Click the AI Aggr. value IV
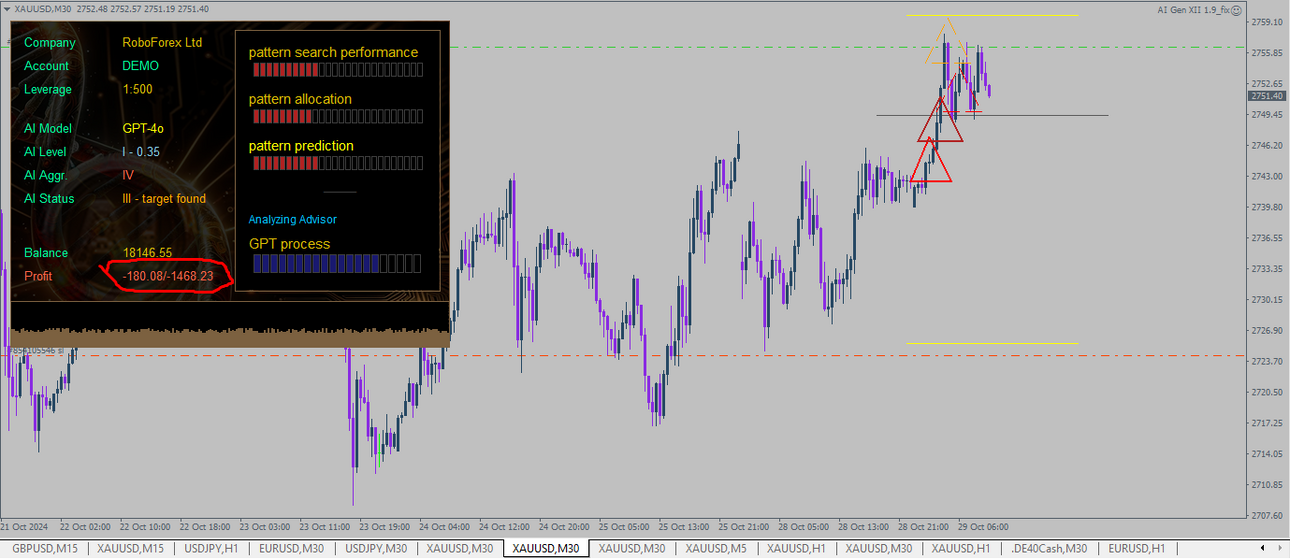Viewport: 1290px width, 559px height. (128, 175)
